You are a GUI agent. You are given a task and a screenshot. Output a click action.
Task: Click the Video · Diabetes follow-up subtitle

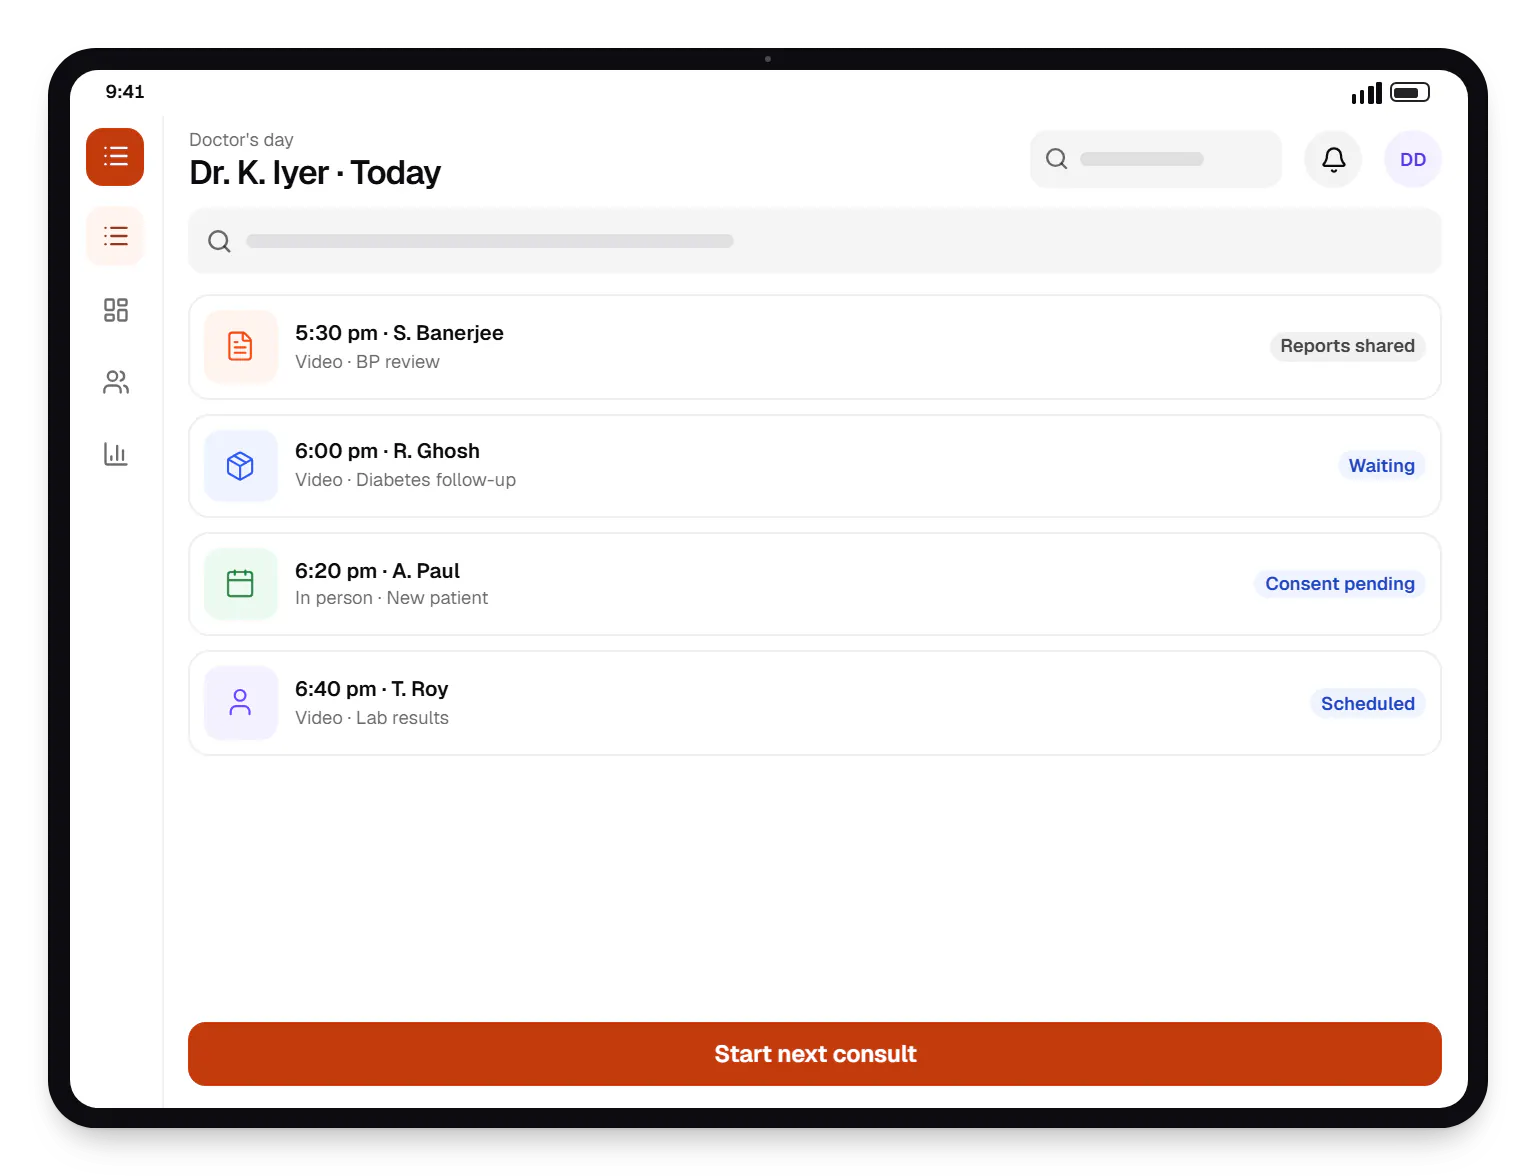pos(405,480)
